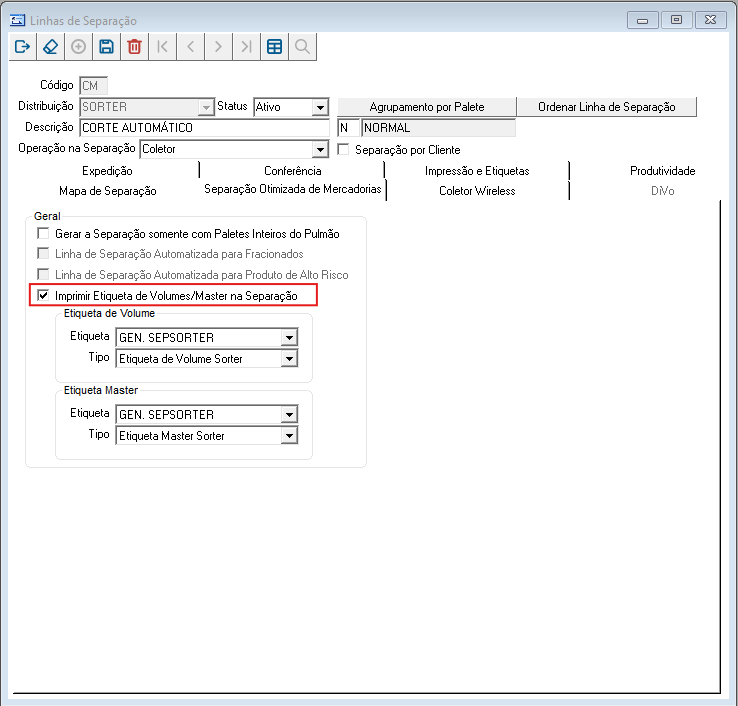
Task: Click the Linhas de Separação window title icon
Action: pyautogui.click(x=17, y=20)
